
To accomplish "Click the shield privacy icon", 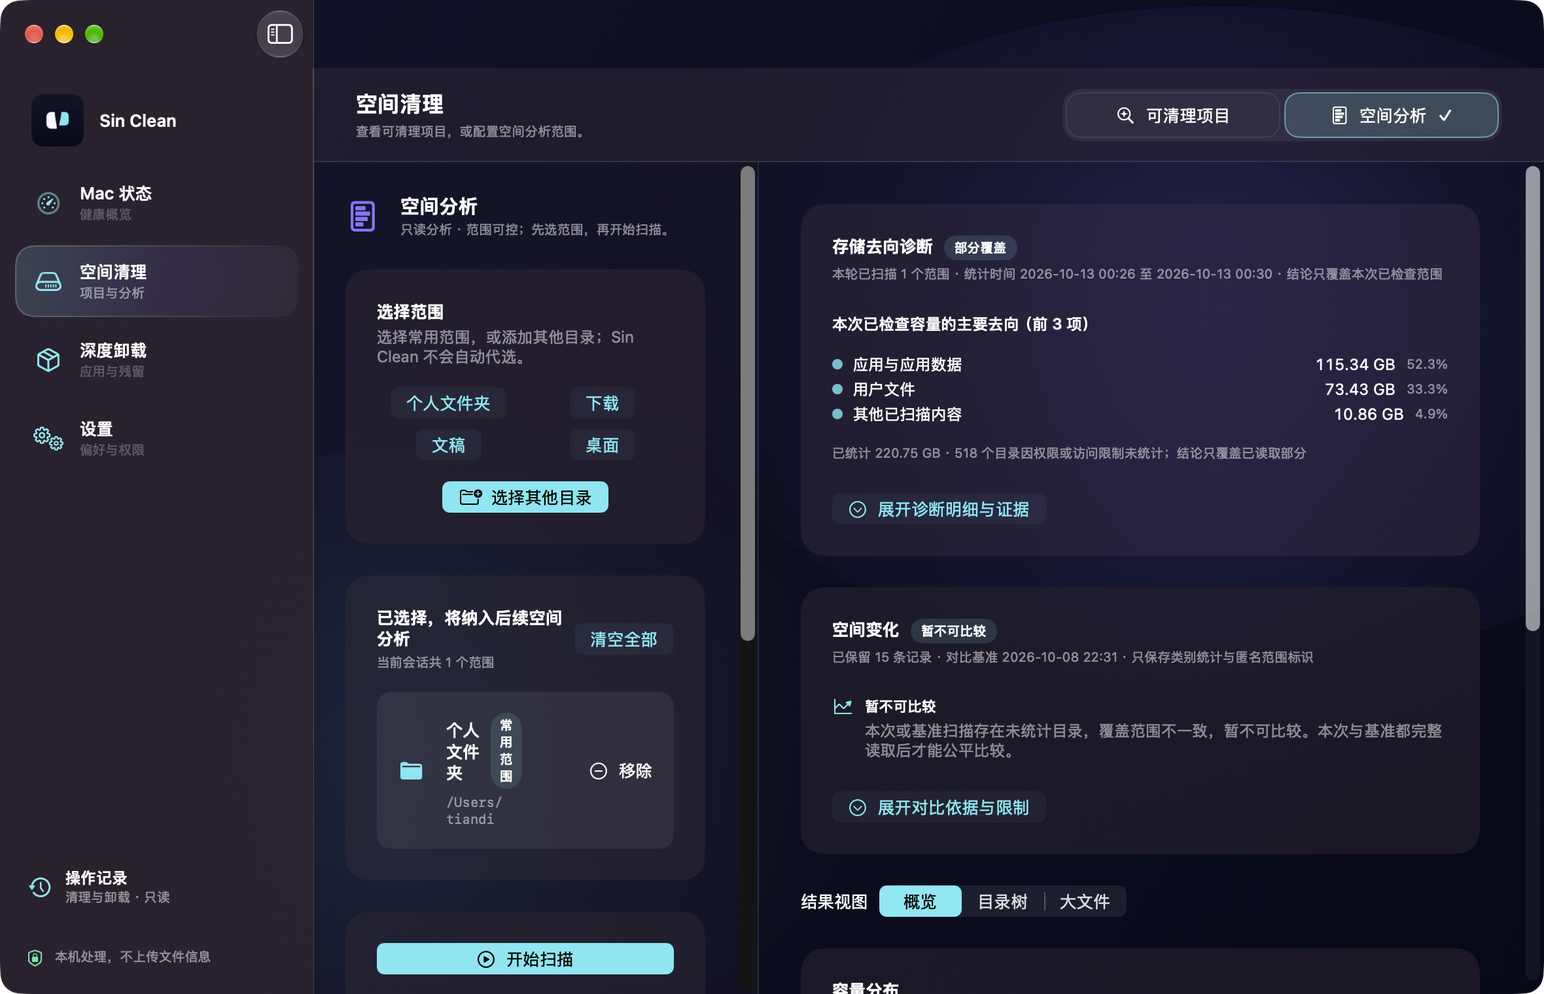I will [35, 957].
